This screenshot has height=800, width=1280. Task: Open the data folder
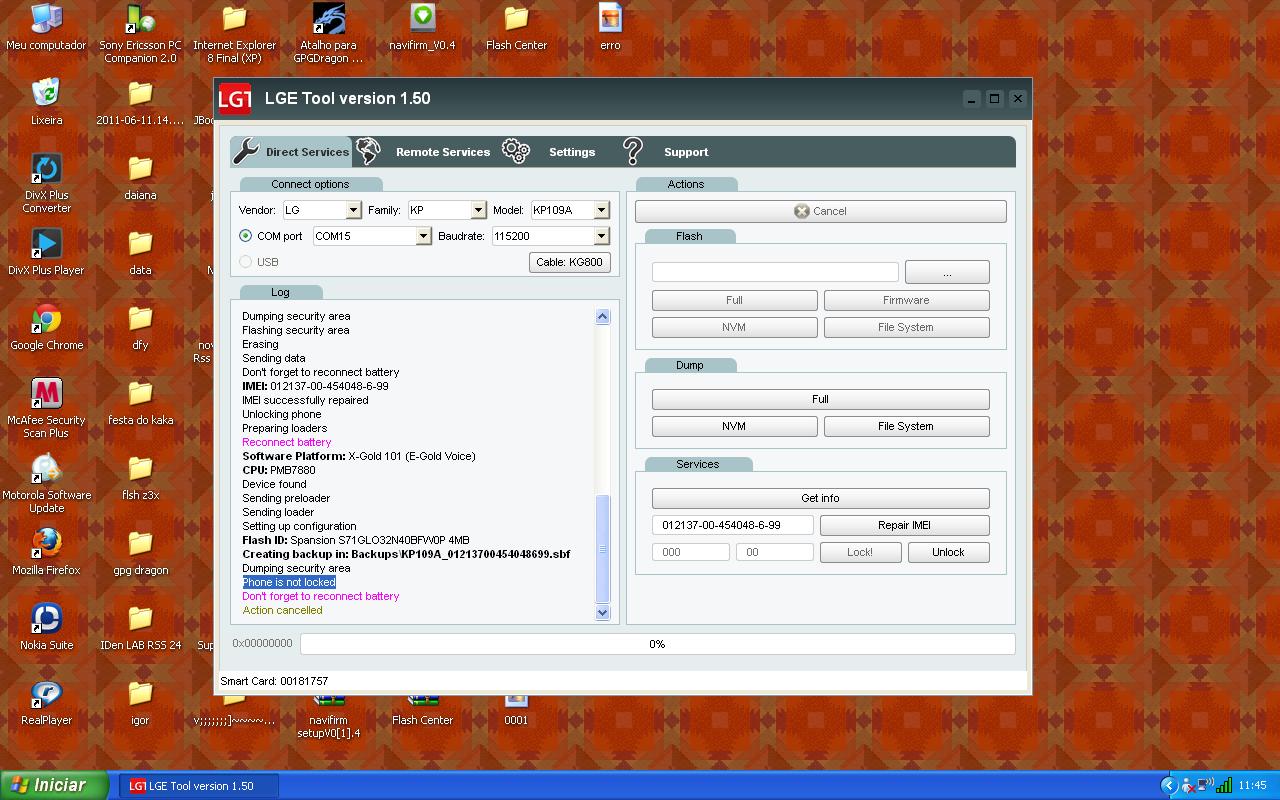pyautogui.click(x=140, y=252)
